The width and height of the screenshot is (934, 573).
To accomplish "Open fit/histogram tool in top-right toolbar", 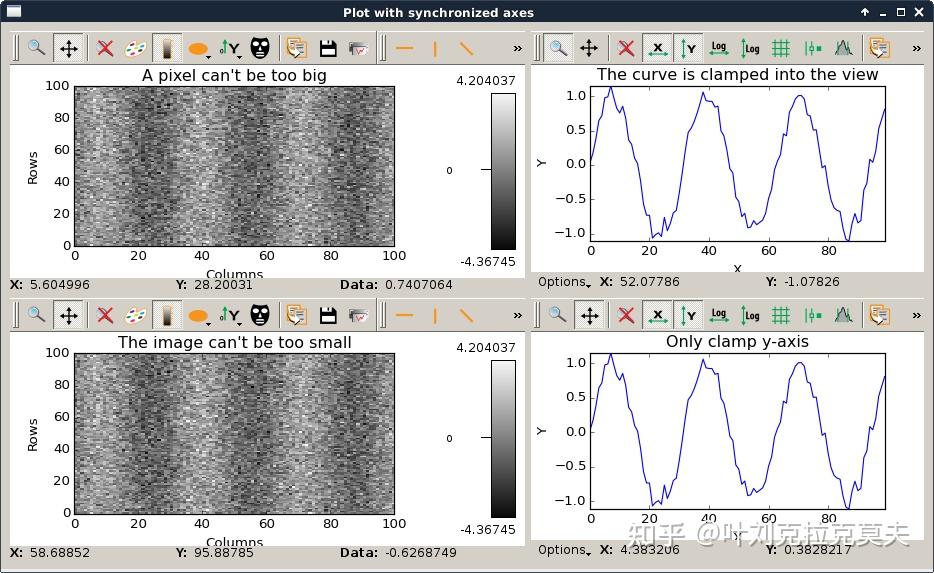I will click(x=843, y=48).
